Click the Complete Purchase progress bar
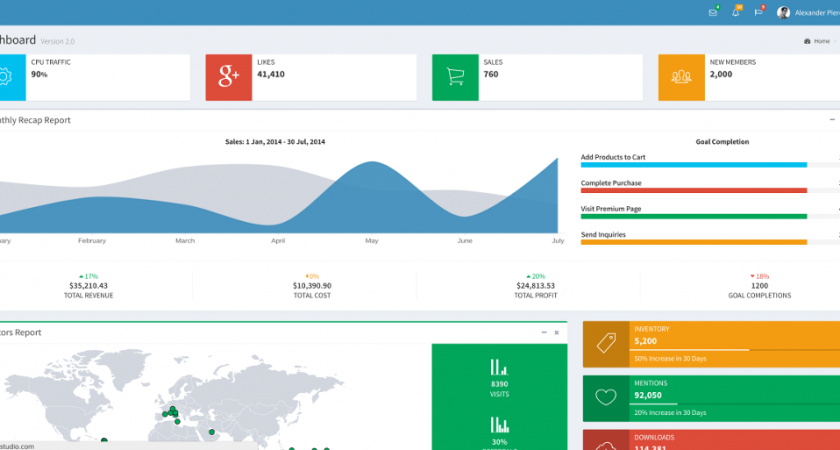Viewport: 840px width, 450px height. pos(710,191)
